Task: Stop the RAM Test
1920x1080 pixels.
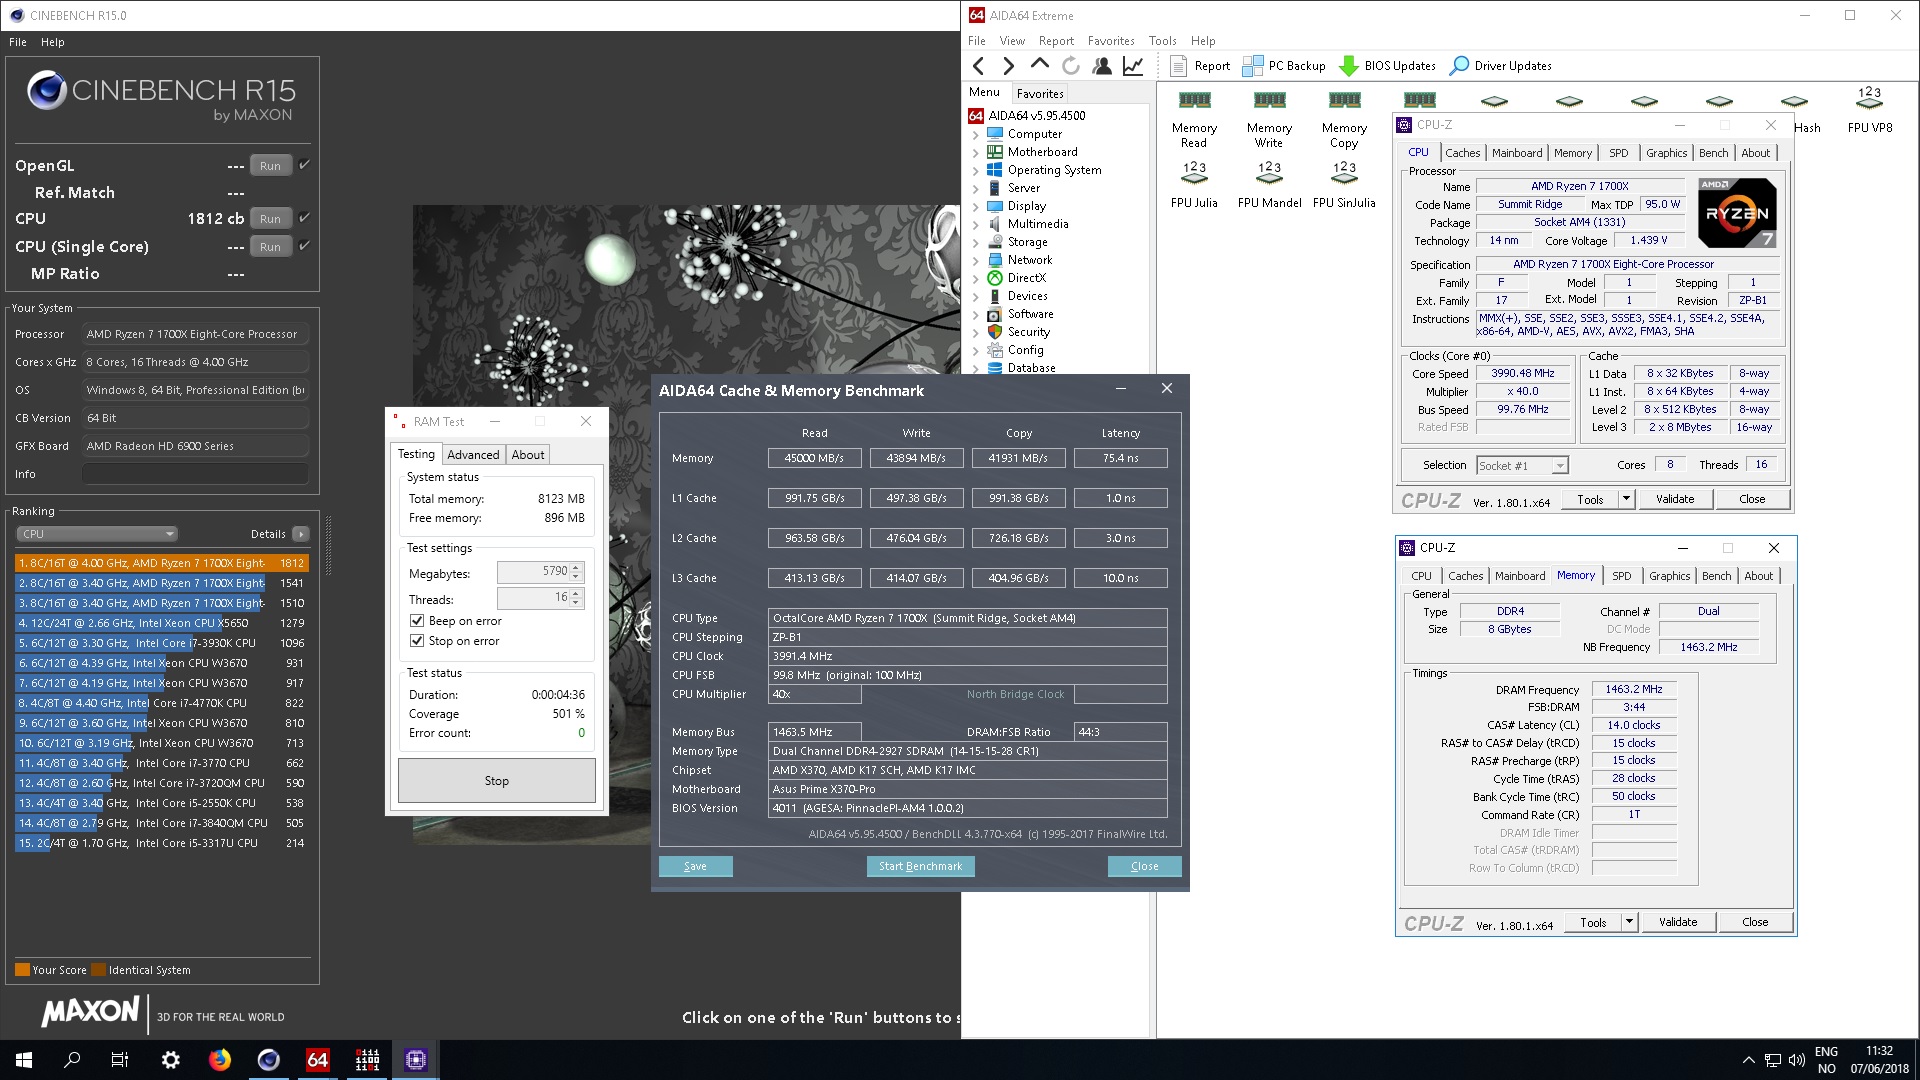Action: coord(497,781)
